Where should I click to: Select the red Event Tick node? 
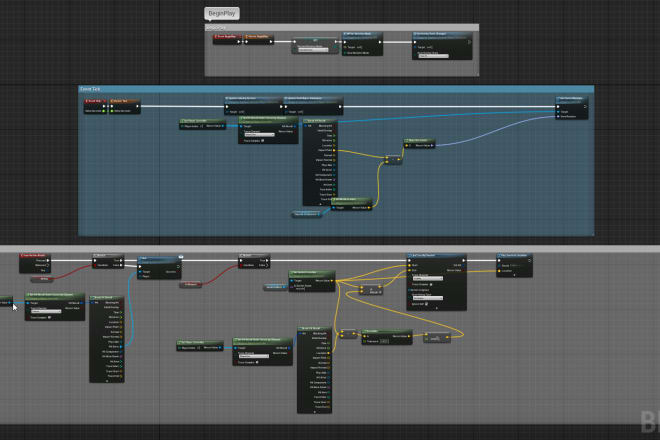click(x=95, y=106)
